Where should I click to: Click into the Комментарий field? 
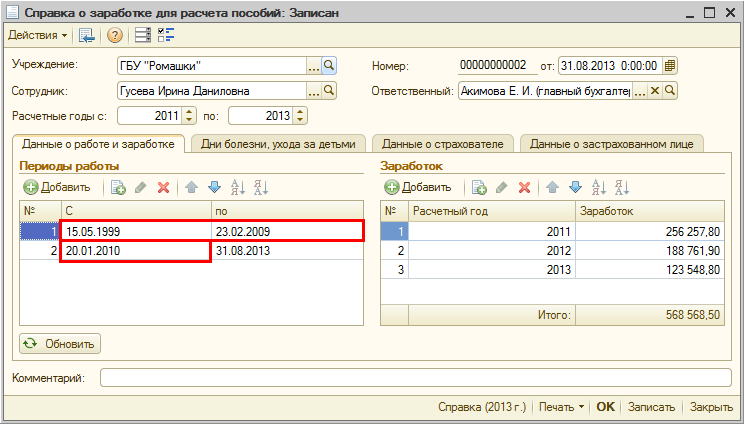pyautogui.click(x=416, y=378)
